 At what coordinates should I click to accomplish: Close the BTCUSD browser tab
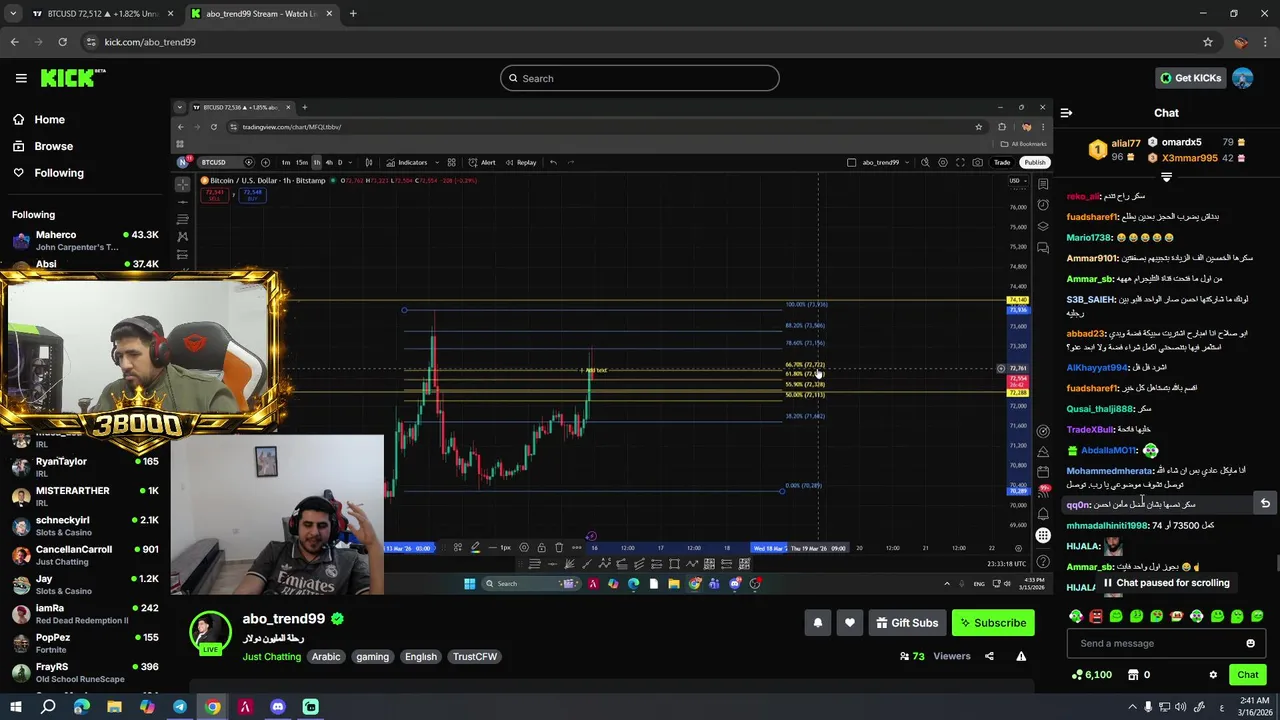click(x=170, y=14)
